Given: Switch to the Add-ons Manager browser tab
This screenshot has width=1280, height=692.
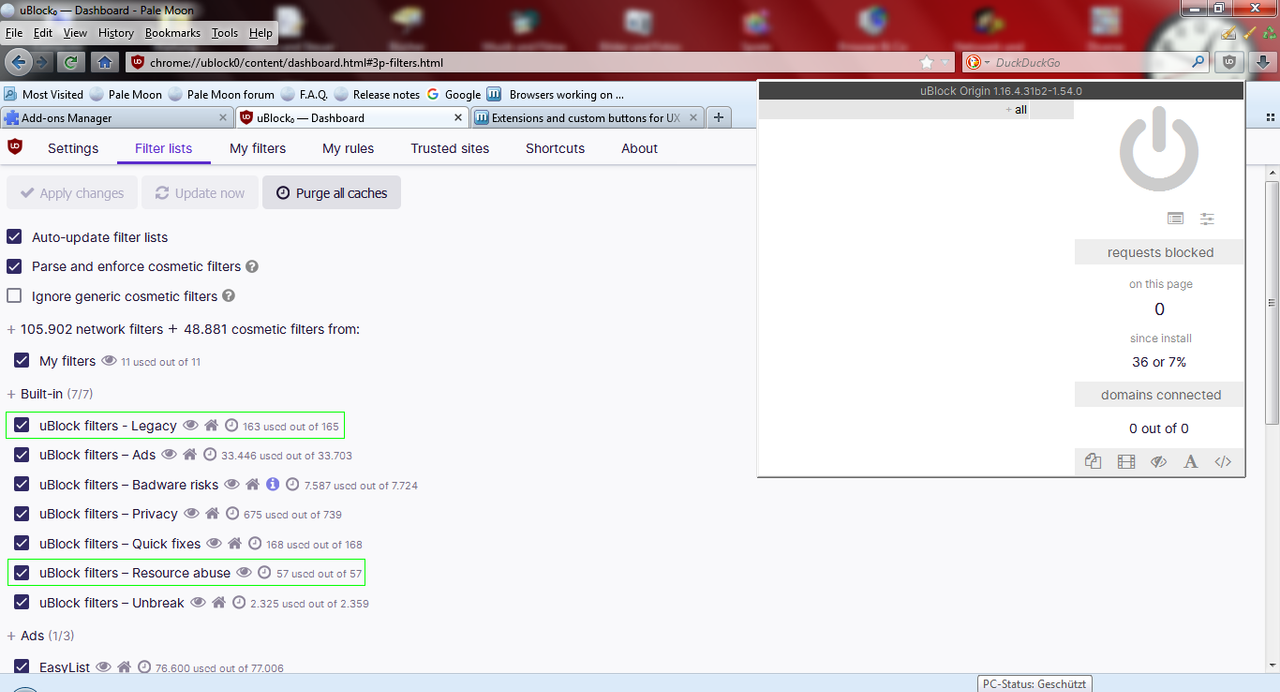Looking at the screenshot, I should point(117,118).
